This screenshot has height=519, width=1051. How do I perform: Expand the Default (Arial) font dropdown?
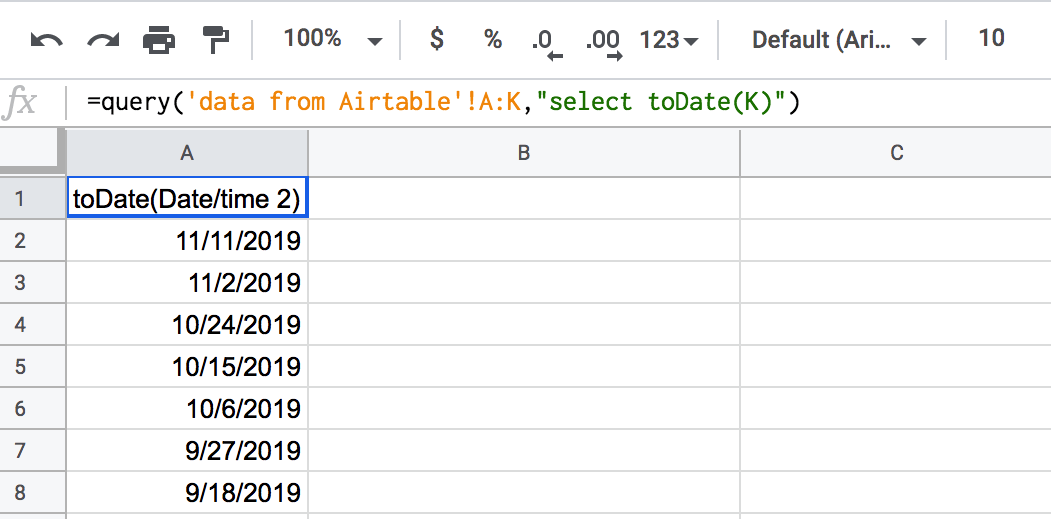[839, 40]
